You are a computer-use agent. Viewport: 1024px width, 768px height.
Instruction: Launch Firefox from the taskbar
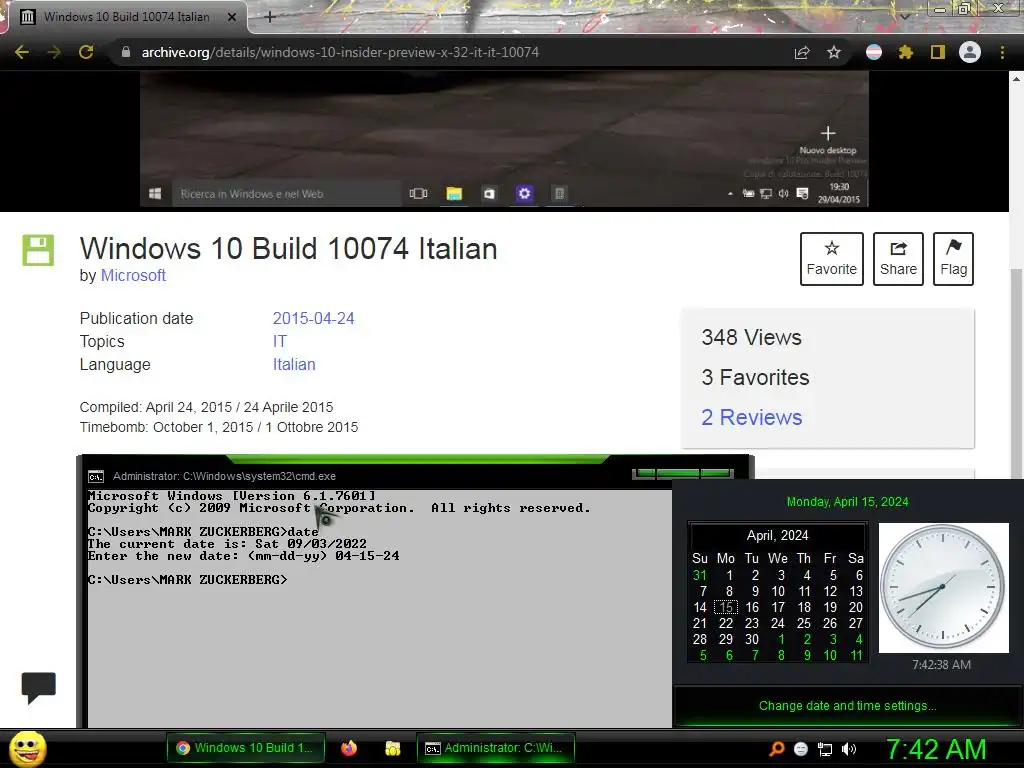pos(349,748)
